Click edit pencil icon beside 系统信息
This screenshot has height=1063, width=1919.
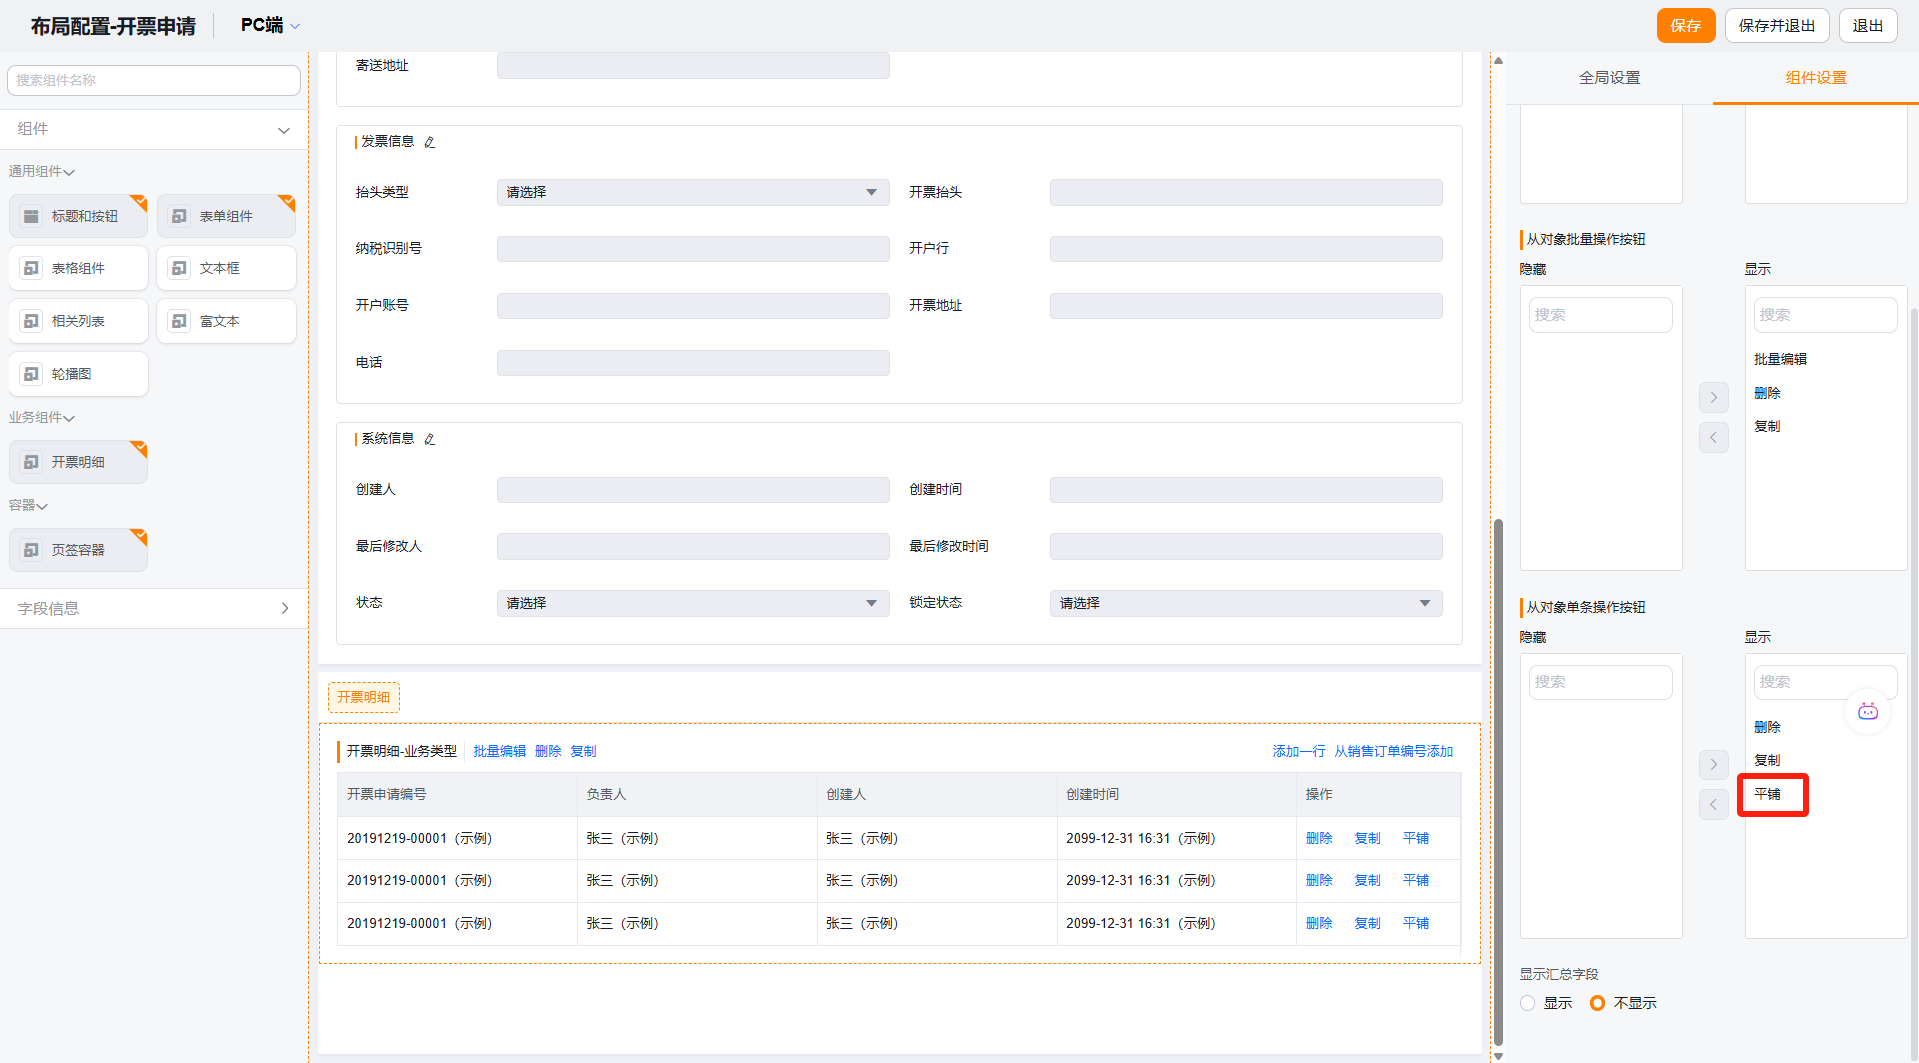click(x=430, y=439)
